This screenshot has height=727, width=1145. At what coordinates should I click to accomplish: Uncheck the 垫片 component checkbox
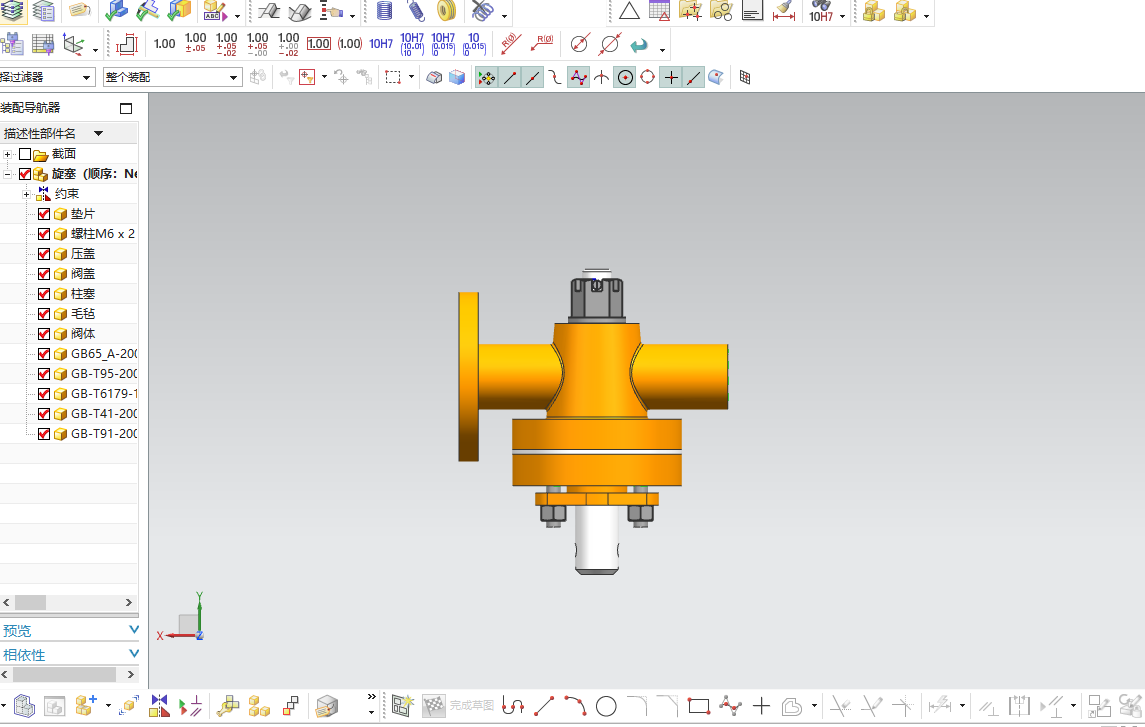44,214
